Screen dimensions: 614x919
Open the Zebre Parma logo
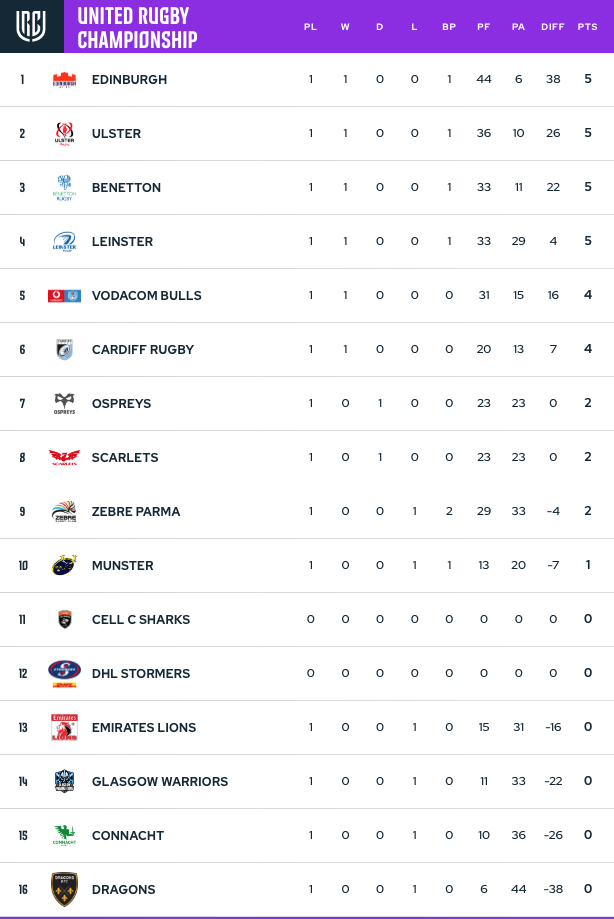pos(64,511)
